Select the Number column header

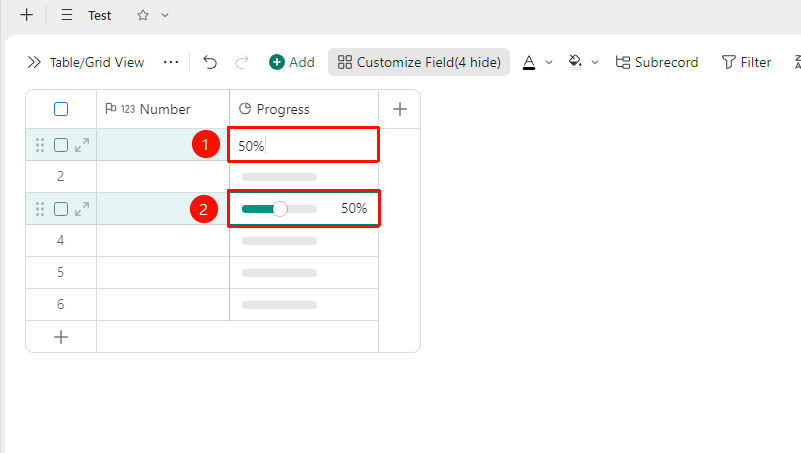point(163,109)
